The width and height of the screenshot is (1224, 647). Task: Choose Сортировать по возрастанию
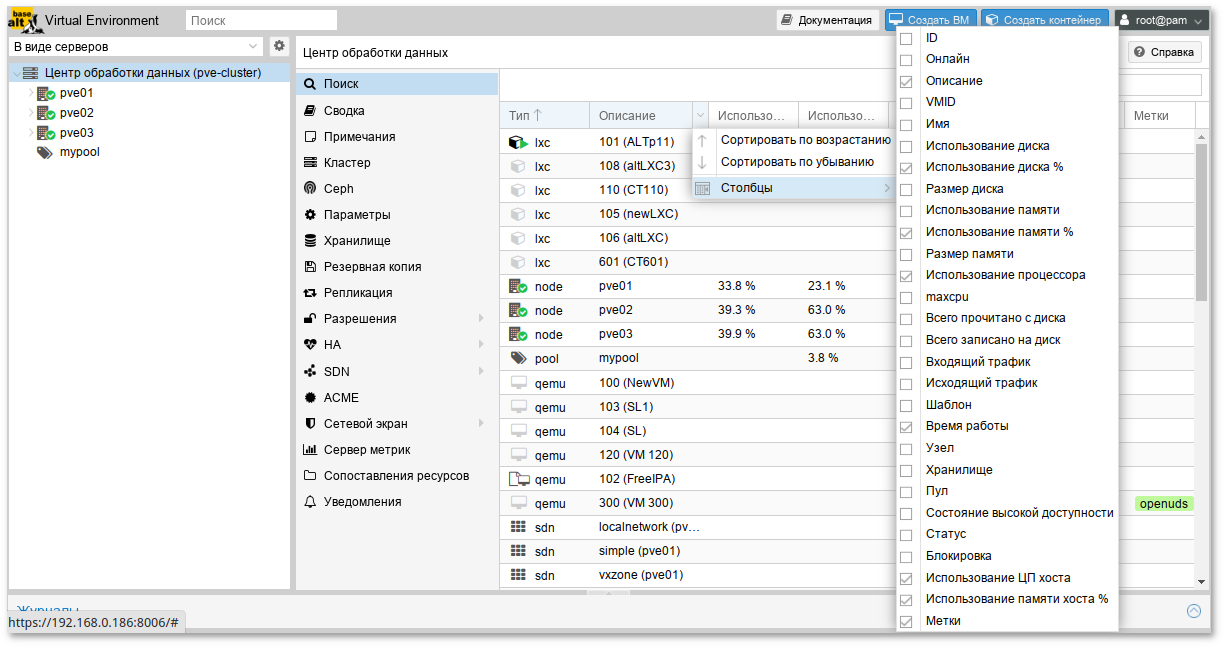804,140
